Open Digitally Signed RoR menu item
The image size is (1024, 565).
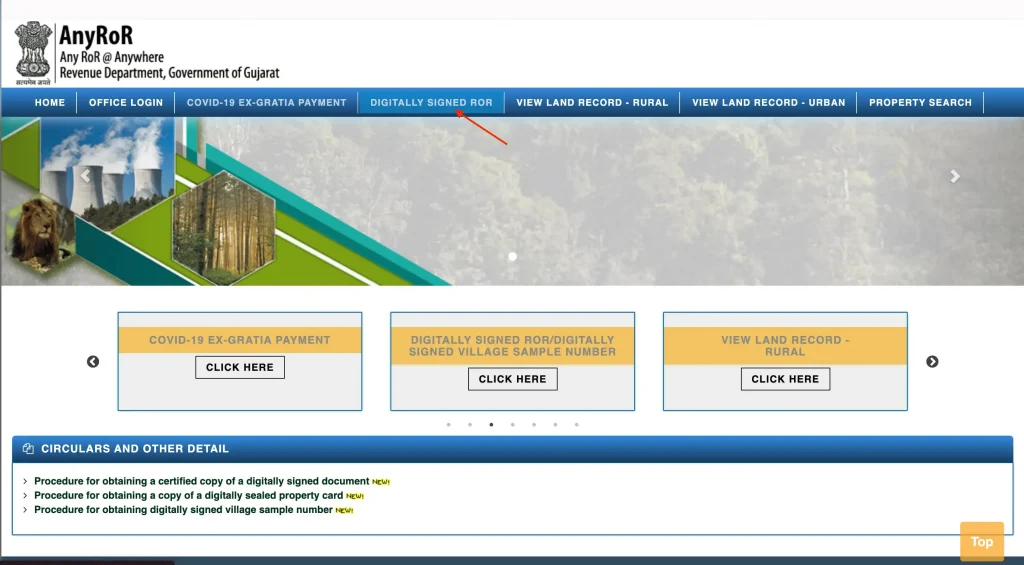tap(431, 103)
